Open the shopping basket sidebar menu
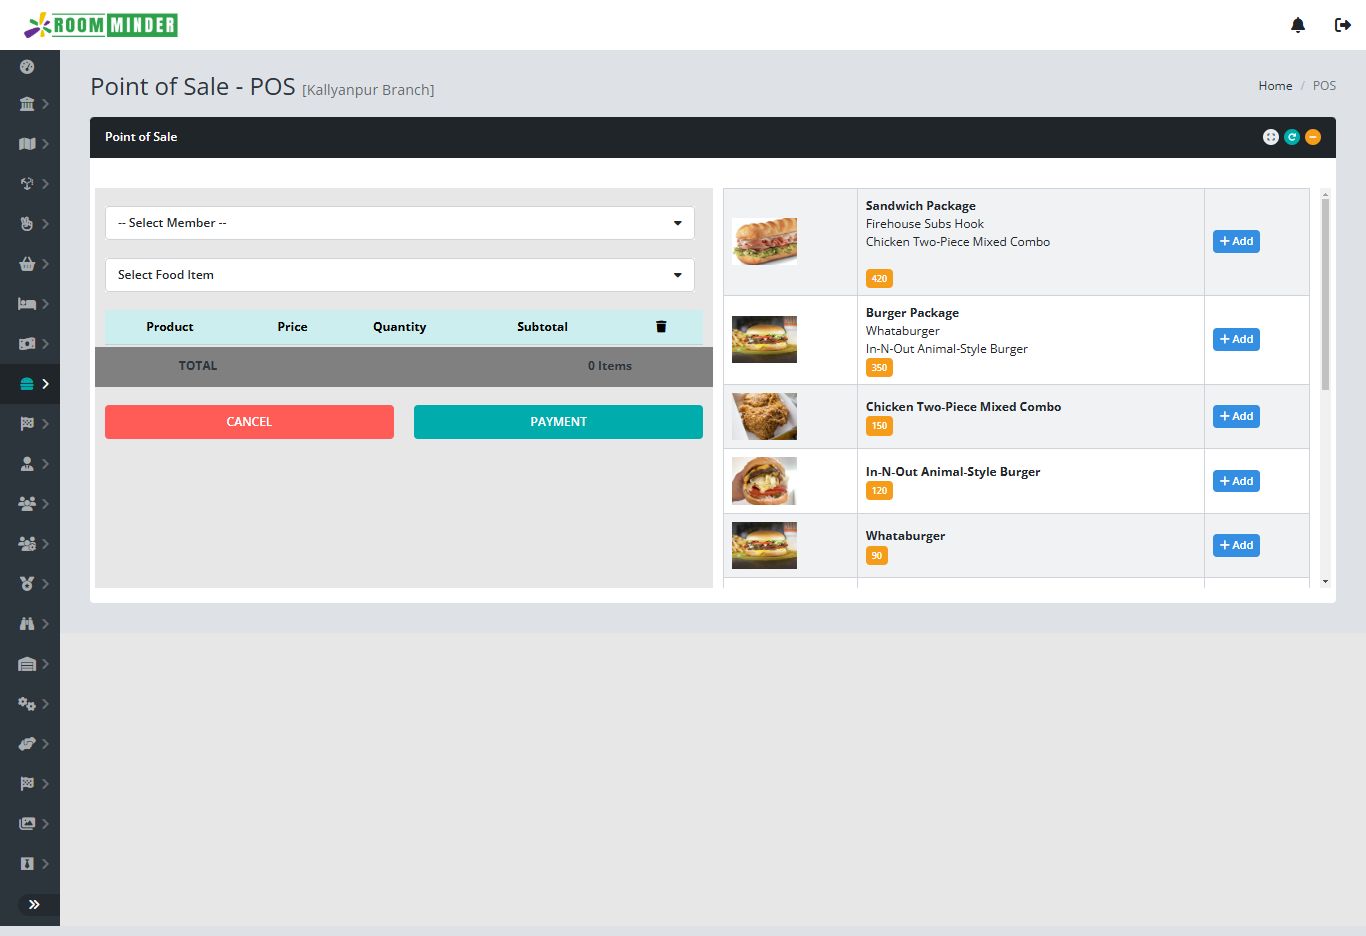 [x=27, y=264]
